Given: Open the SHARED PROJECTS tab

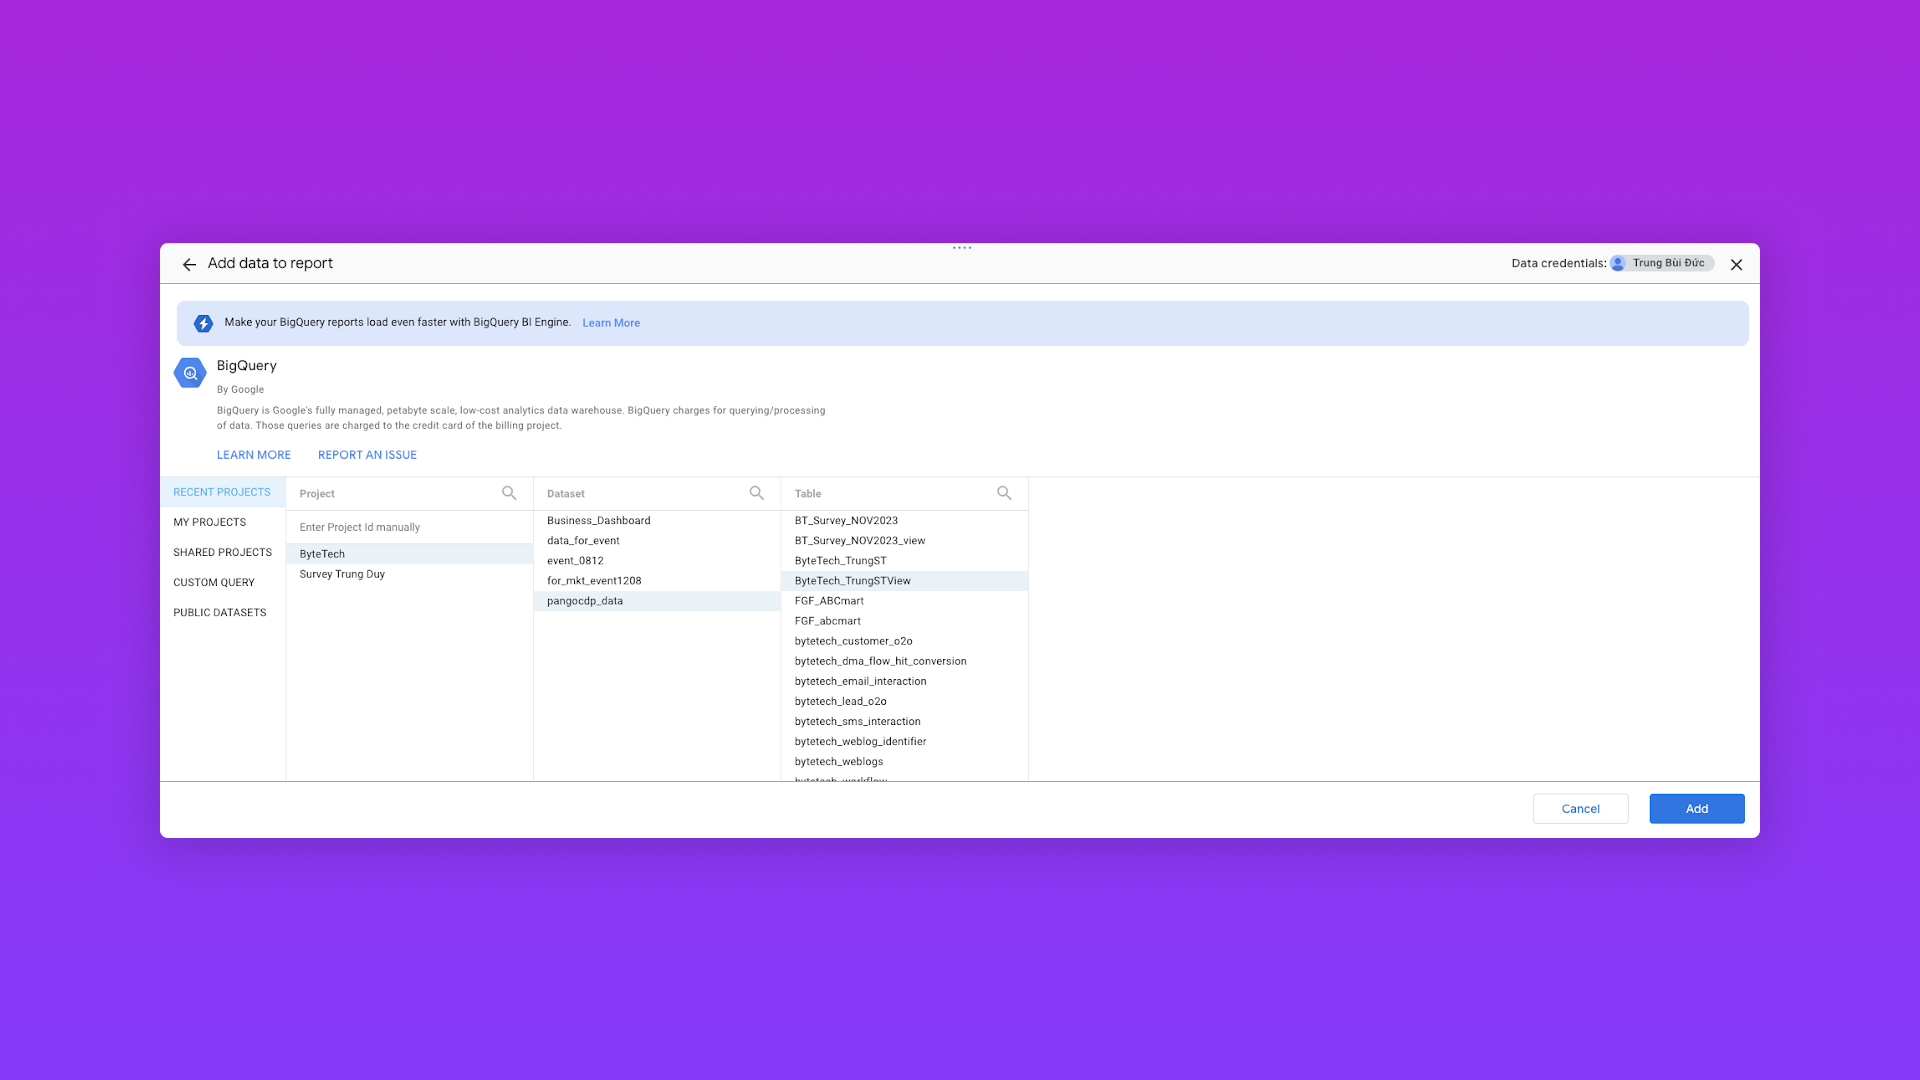Looking at the screenshot, I should 222,552.
